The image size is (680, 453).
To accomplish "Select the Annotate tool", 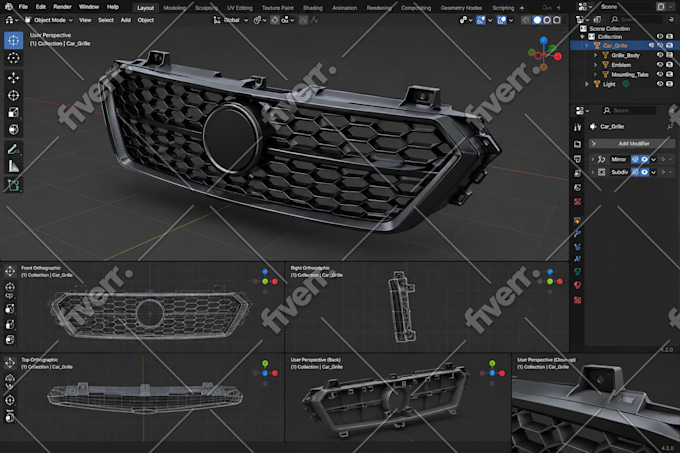I will pos(13,150).
